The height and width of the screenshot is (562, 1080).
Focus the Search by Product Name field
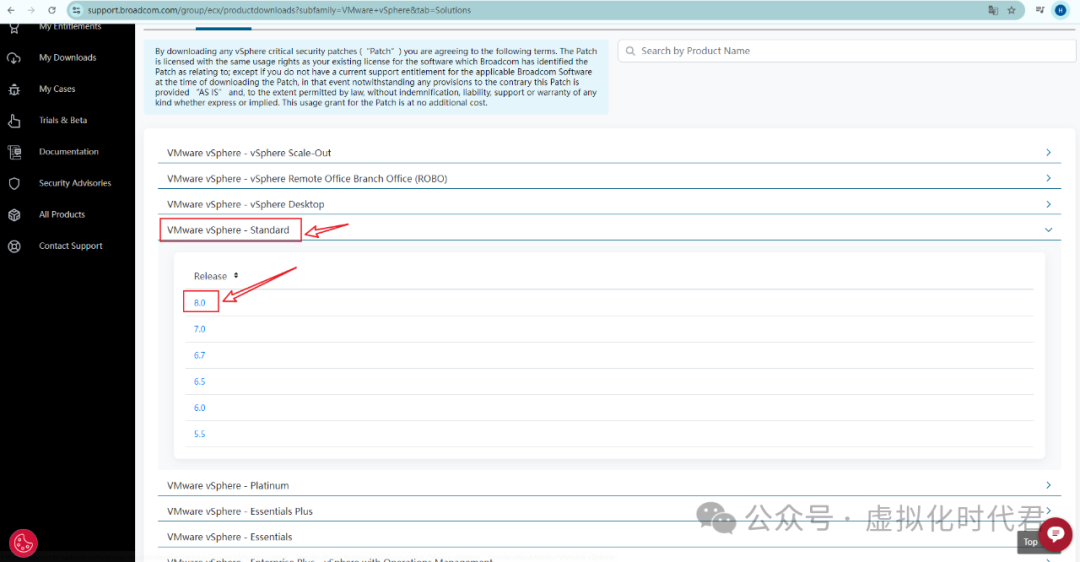click(x=847, y=51)
